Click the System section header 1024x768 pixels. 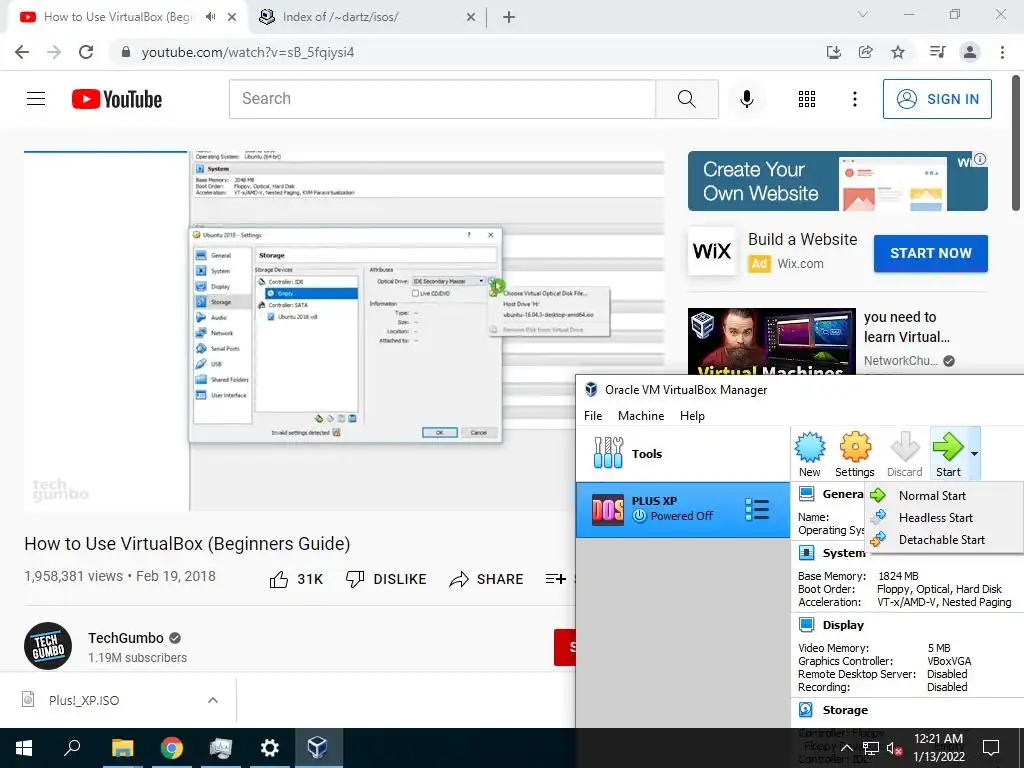tap(844, 553)
